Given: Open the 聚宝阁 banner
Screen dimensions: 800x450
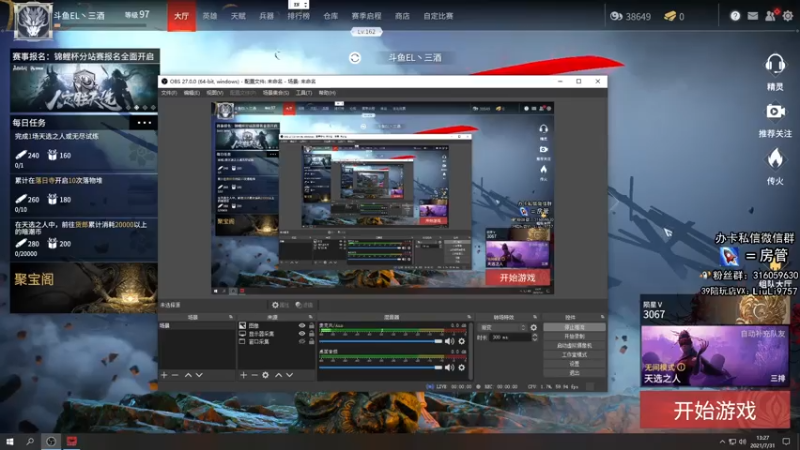Looking at the screenshot, I should click(x=84, y=288).
